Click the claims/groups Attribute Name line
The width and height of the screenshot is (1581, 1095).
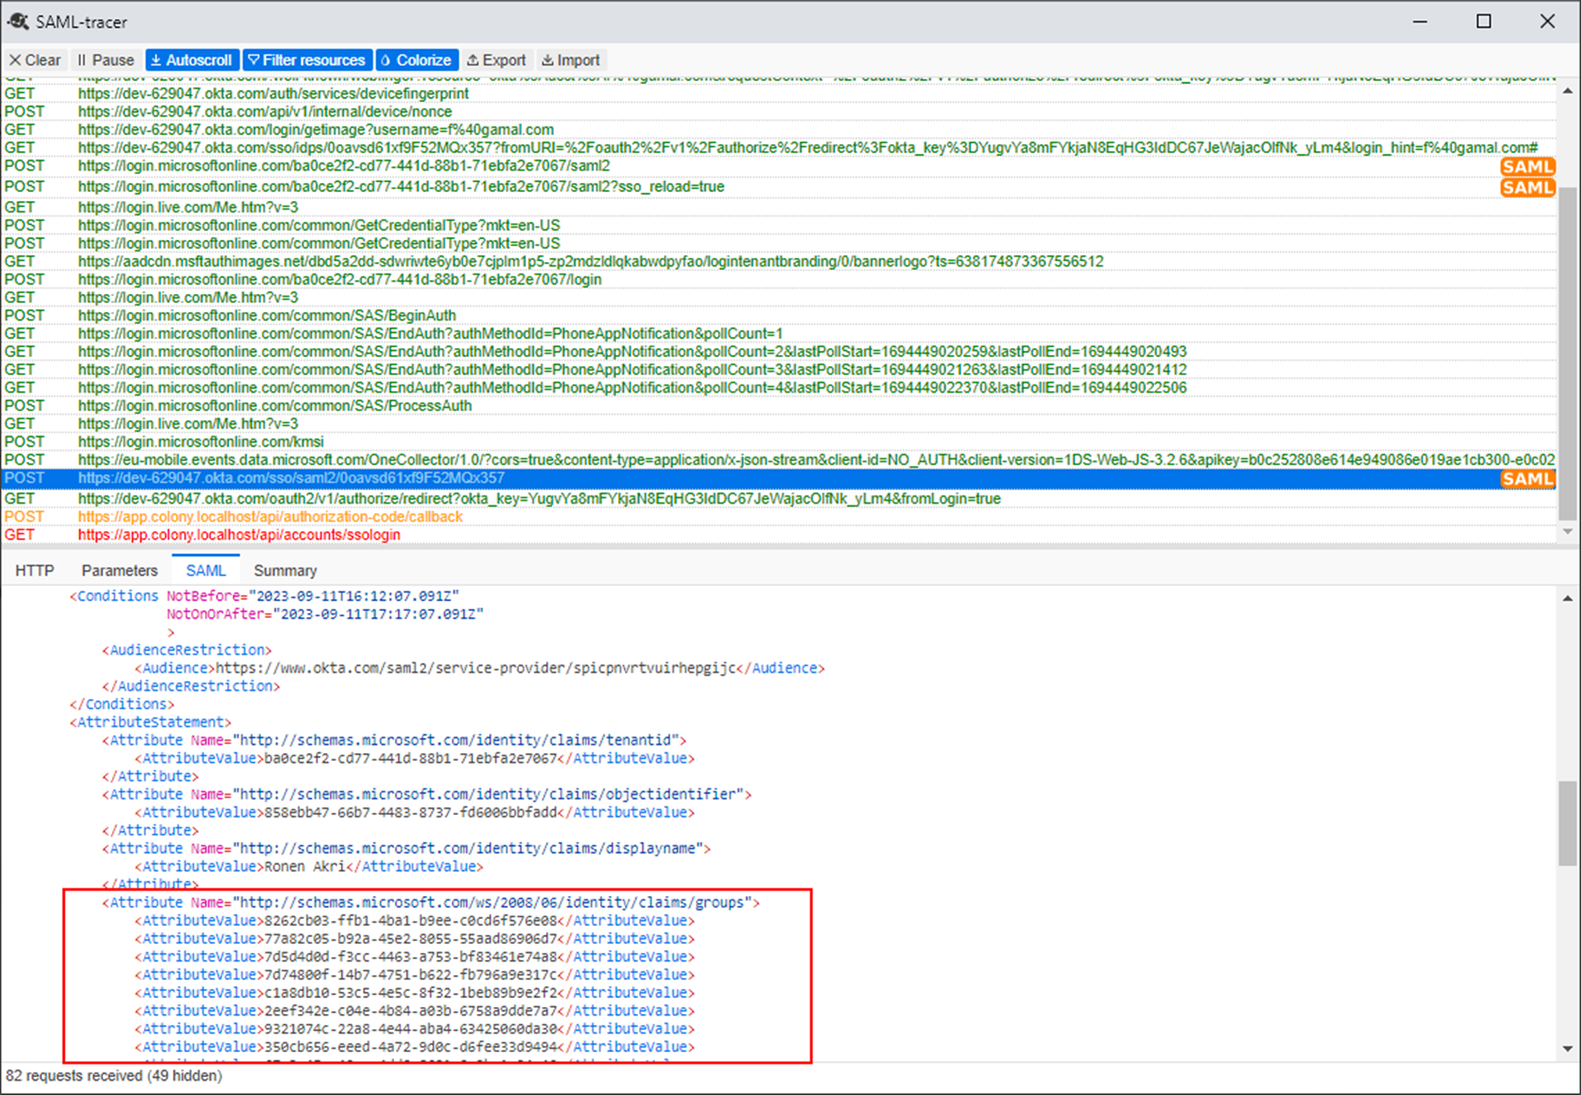point(431,902)
